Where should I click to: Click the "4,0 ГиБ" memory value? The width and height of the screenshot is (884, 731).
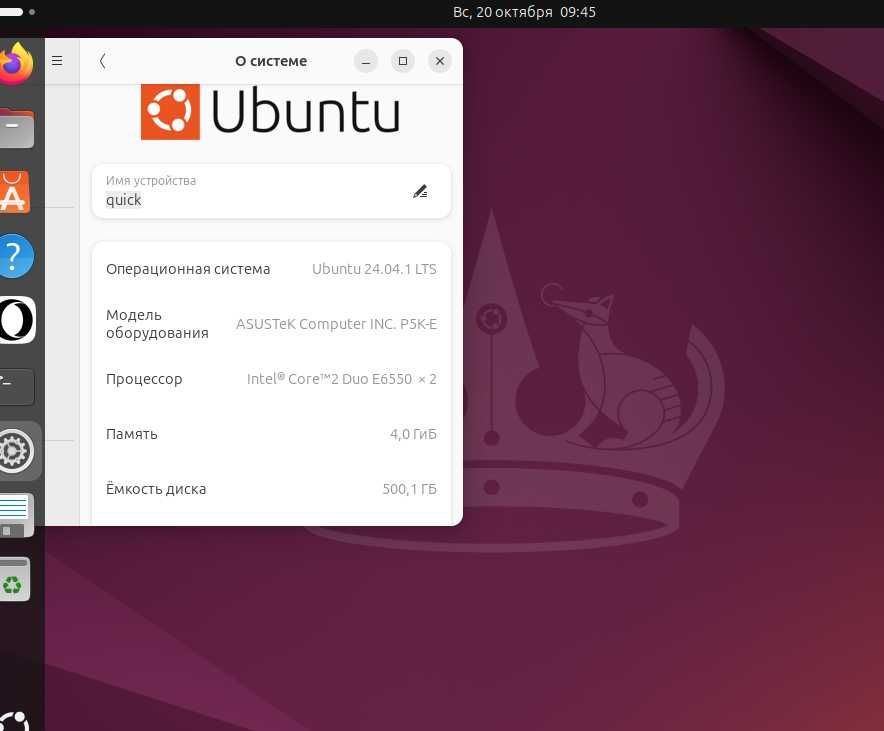click(x=413, y=434)
